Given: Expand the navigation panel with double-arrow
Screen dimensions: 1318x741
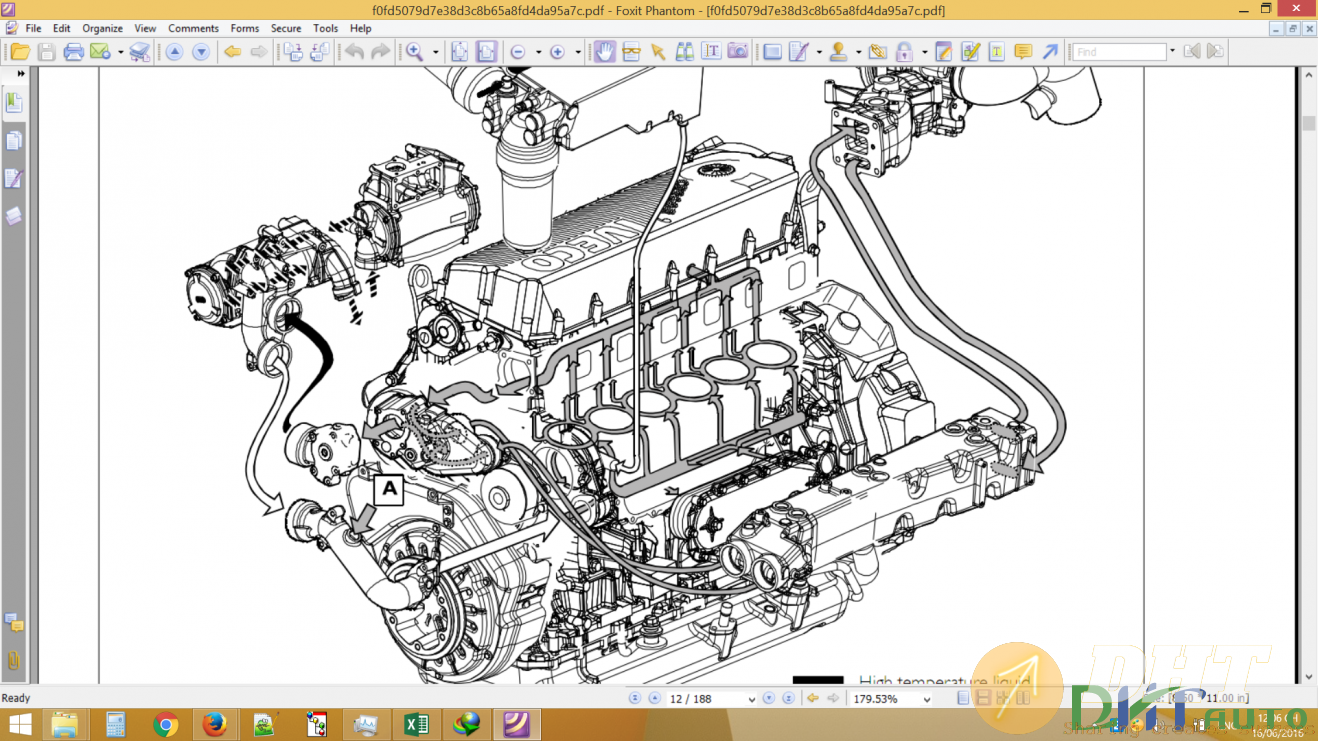Looking at the screenshot, I should 21,74.
